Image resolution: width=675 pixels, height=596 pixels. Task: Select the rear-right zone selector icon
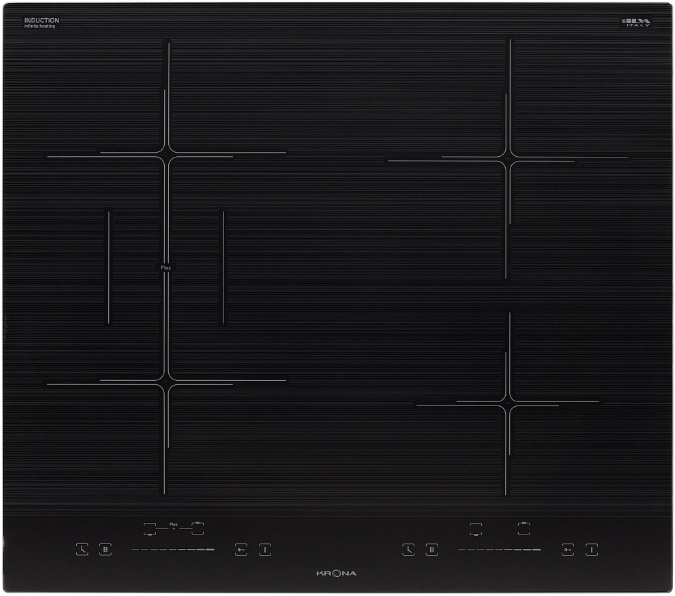(524, 525)
